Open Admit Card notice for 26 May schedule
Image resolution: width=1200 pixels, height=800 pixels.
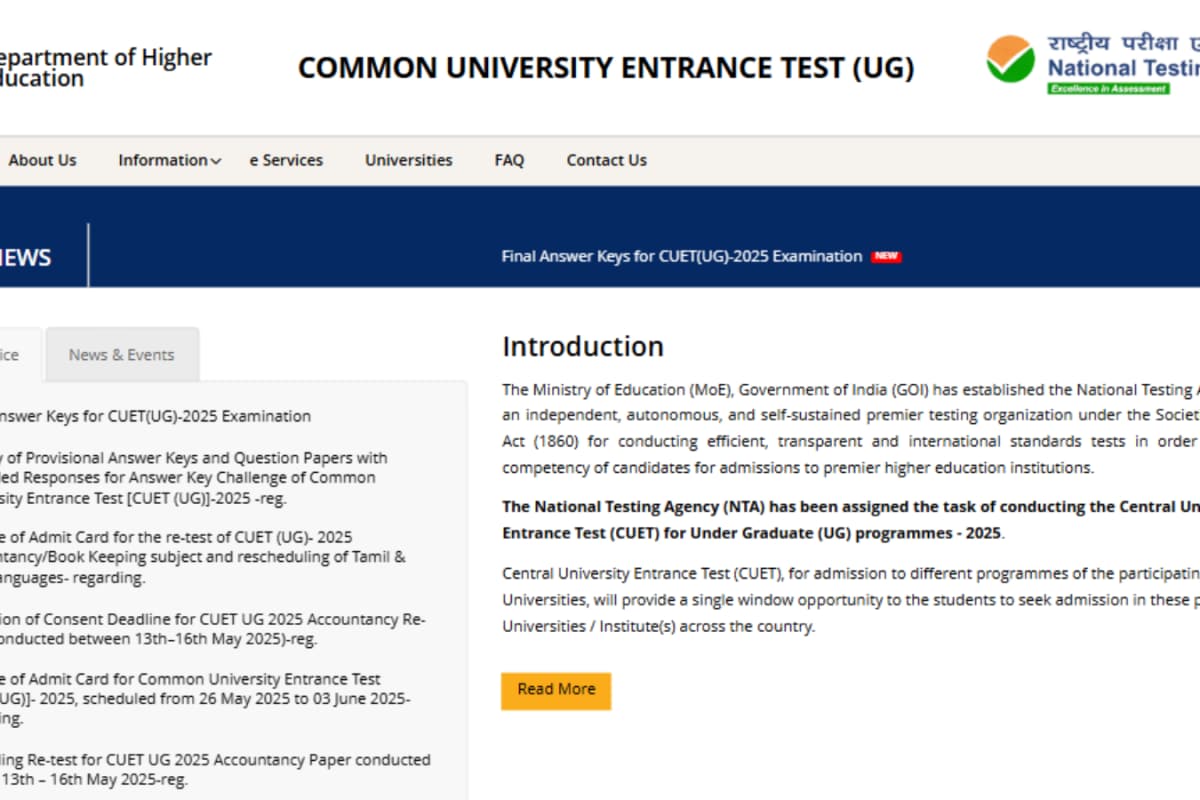[205, 699]
